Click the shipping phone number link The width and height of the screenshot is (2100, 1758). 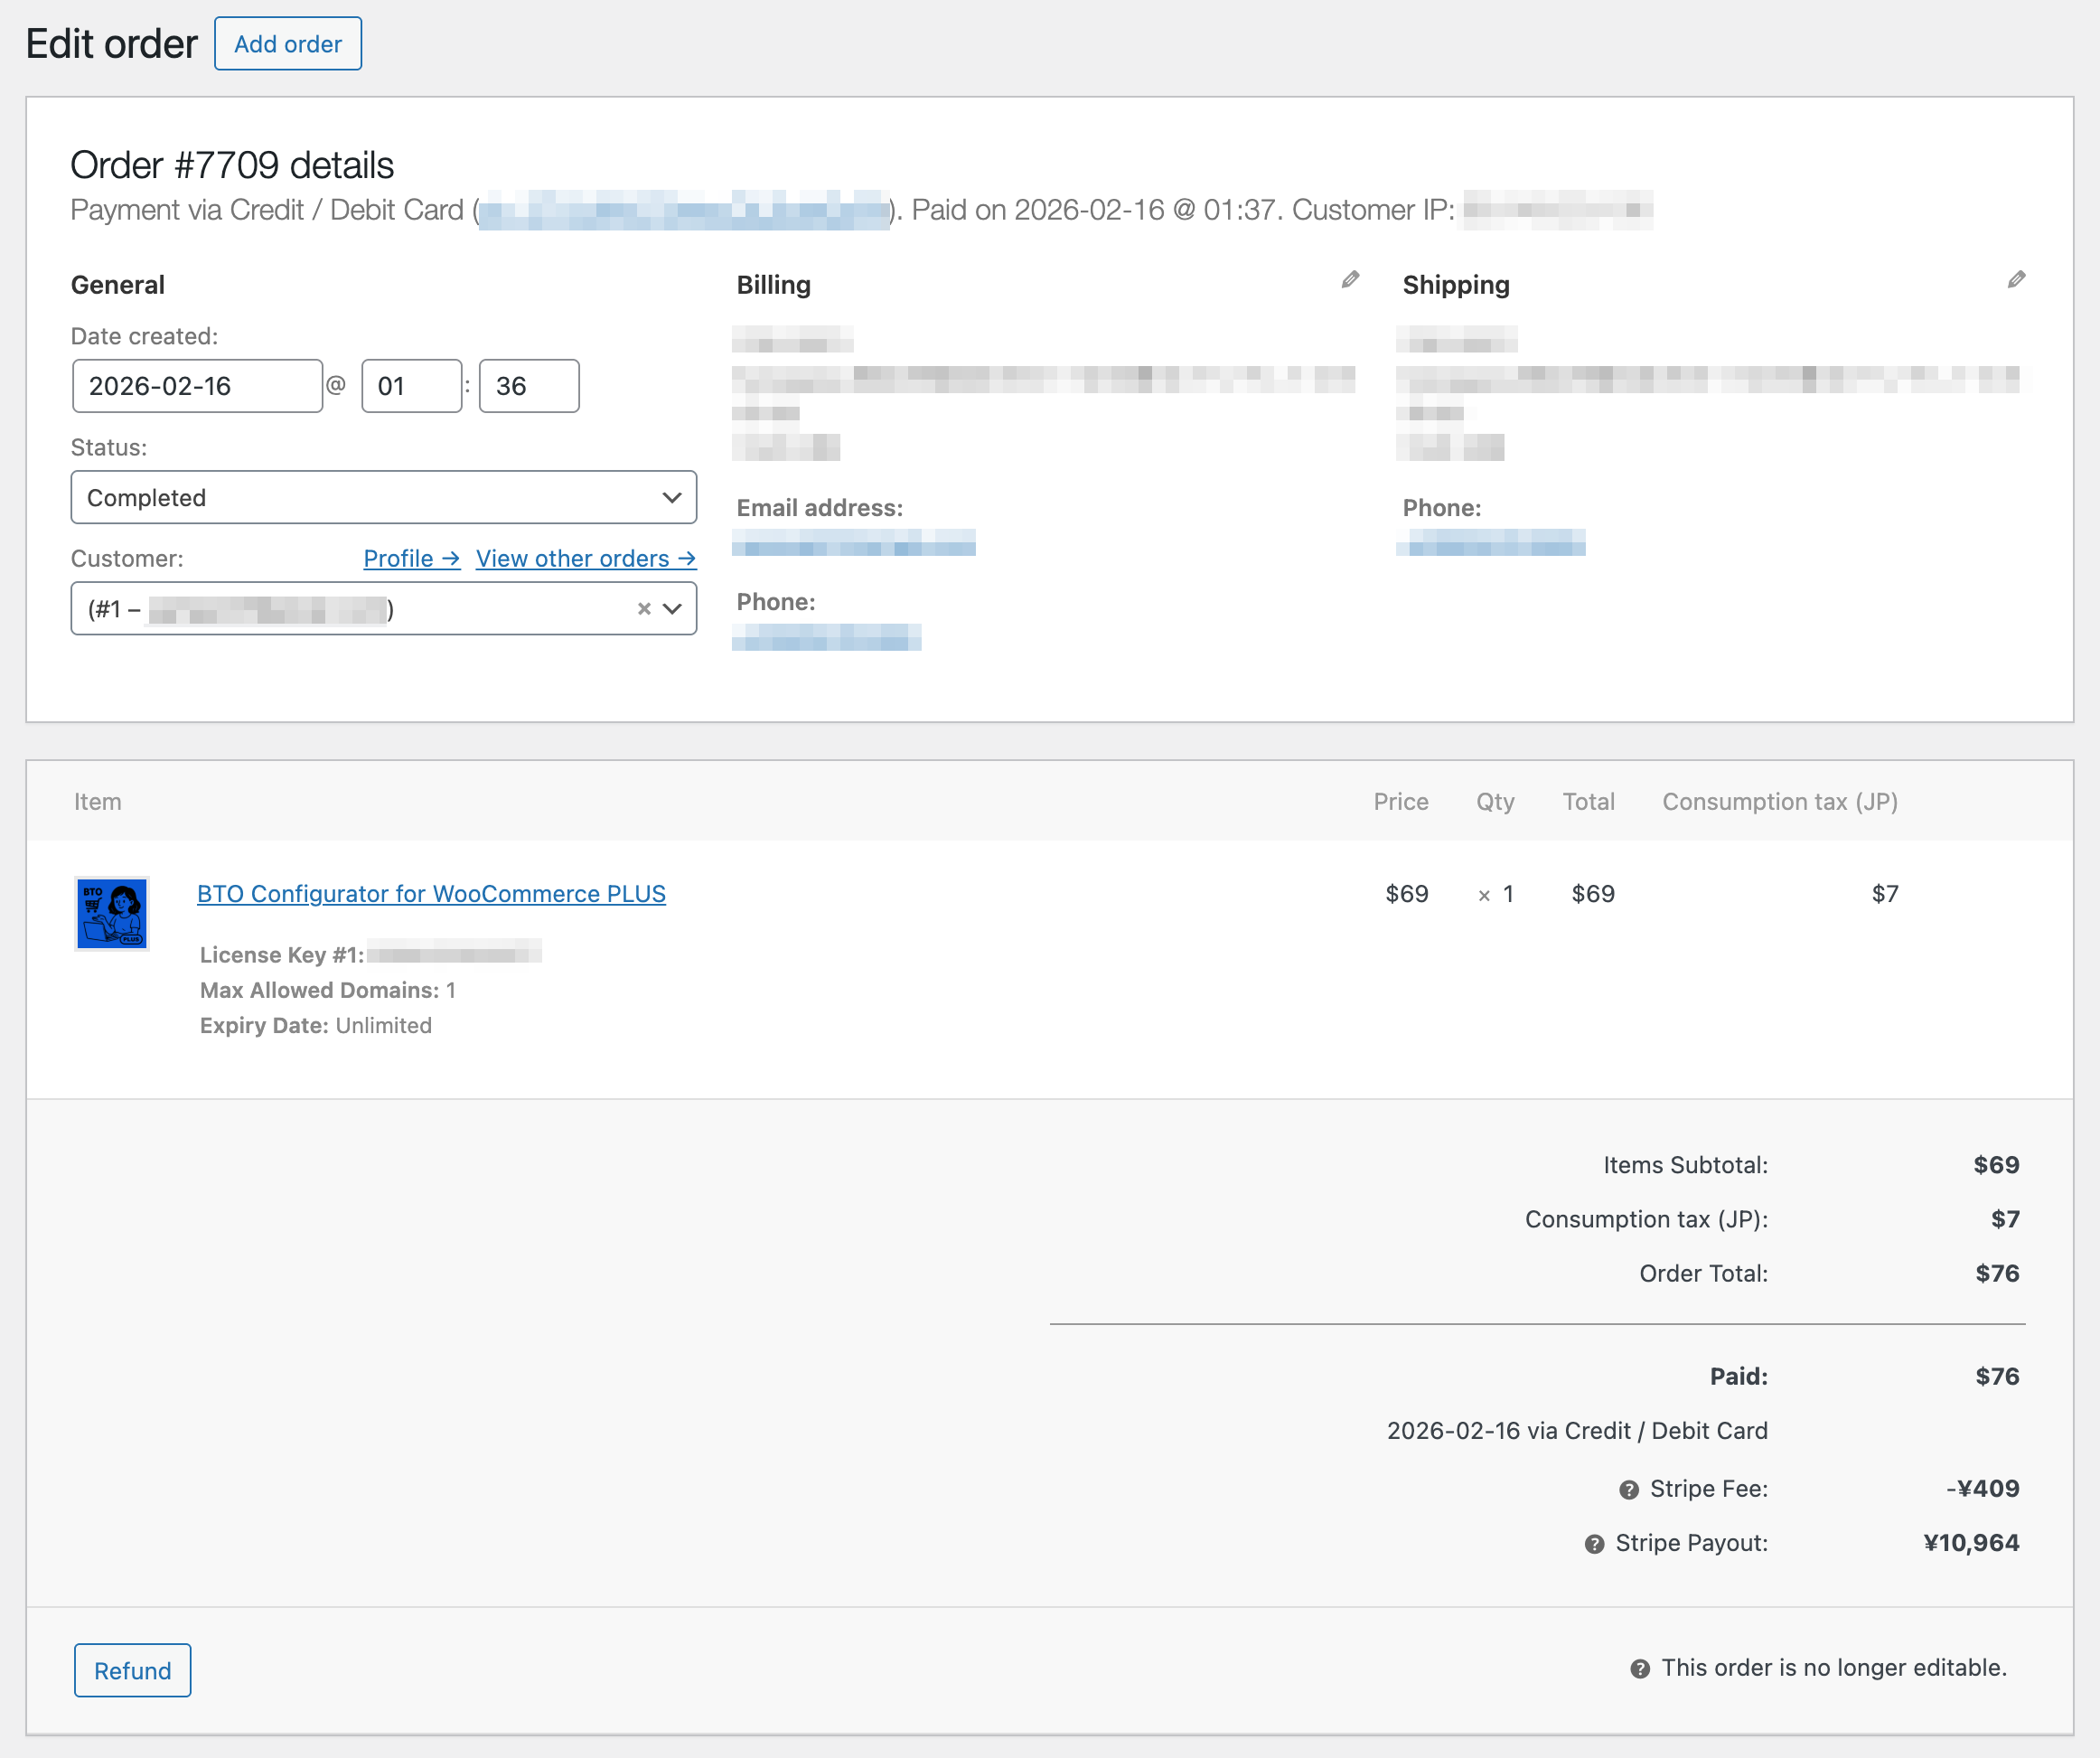click(1490, 543)
